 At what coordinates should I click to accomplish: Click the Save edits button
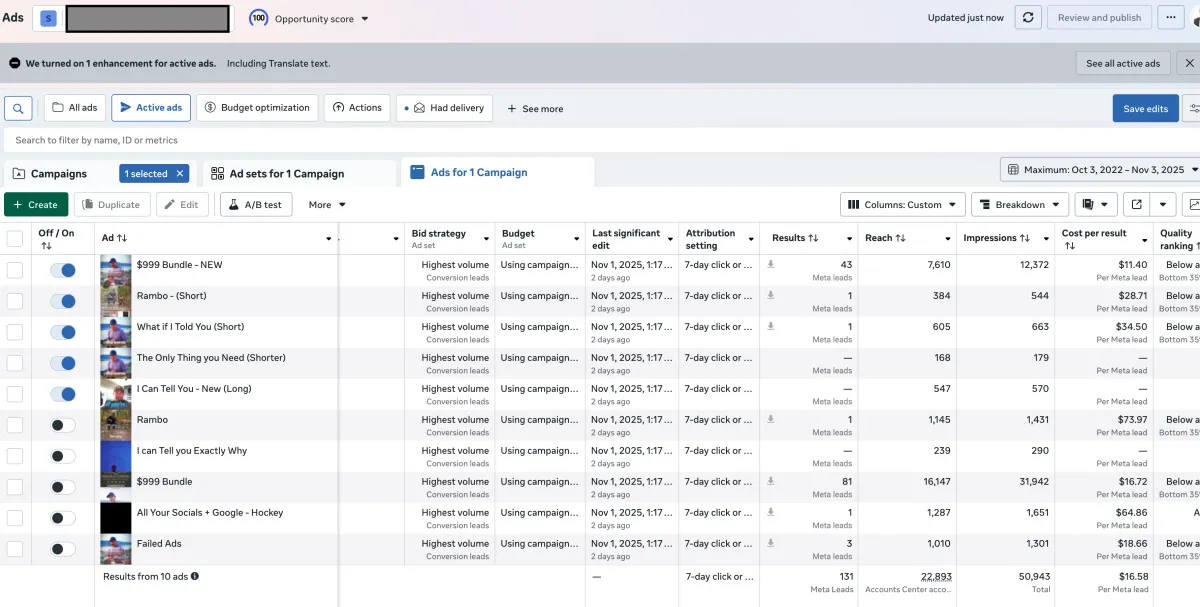(1145, 108)
